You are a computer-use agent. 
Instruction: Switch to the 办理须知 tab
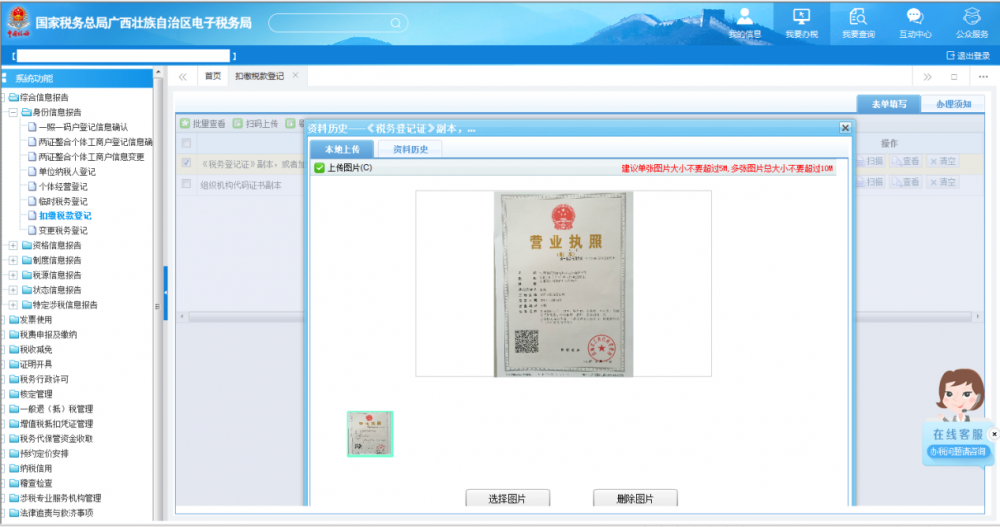[952, 104]
